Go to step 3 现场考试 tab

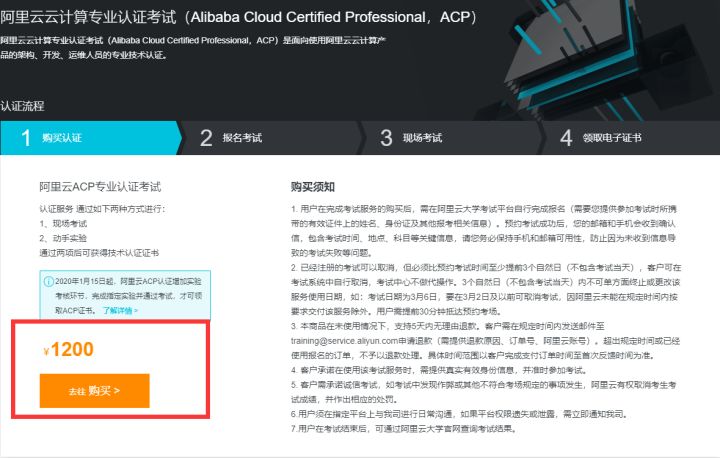pyautogui.click(x=451, y=138)
